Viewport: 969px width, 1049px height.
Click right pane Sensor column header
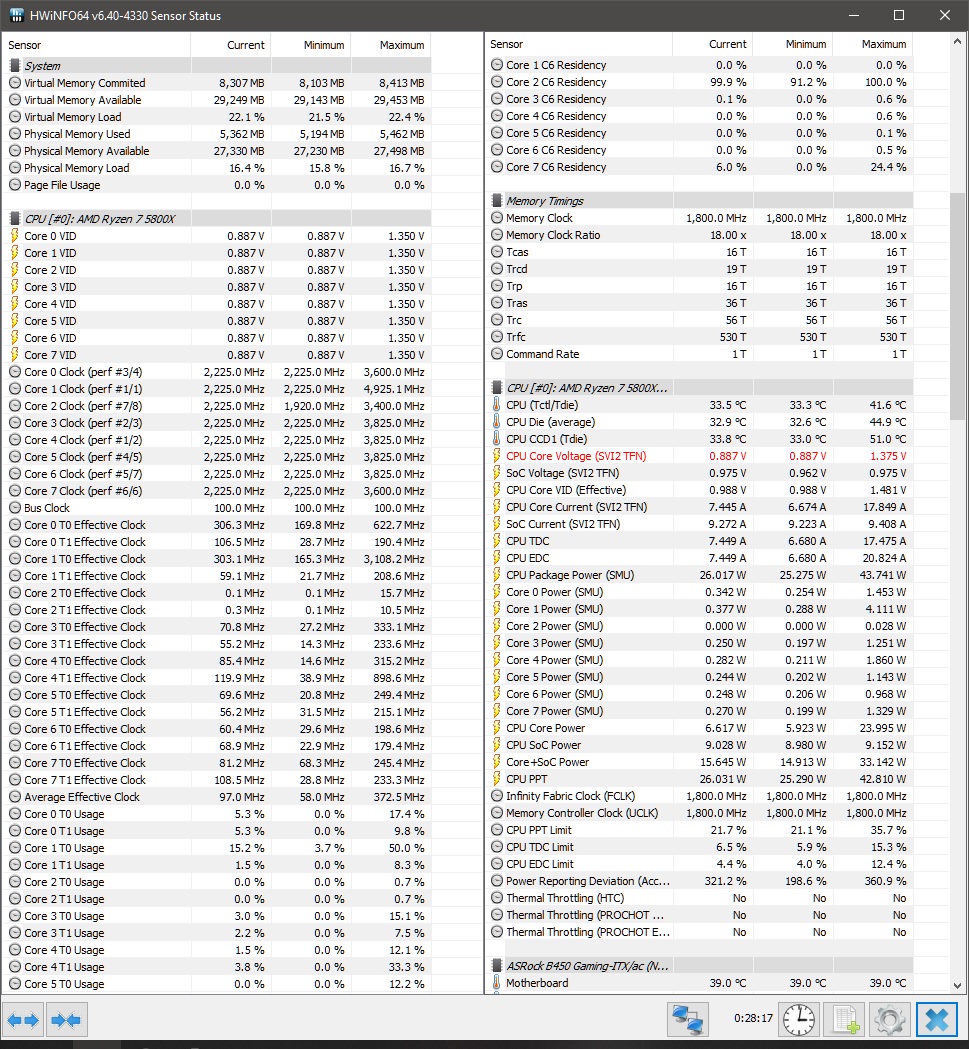pyautogui.click(x=578, y=44)
